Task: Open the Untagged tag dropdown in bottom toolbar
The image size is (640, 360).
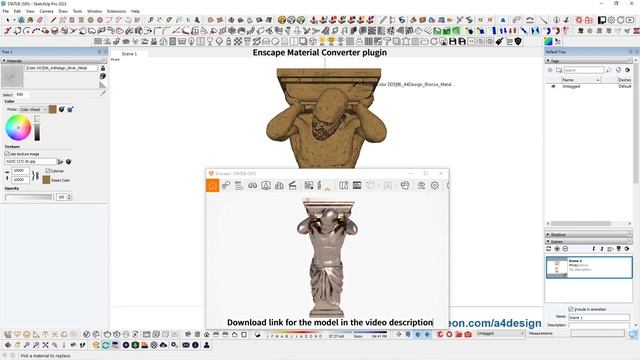Action: point(500,333)
